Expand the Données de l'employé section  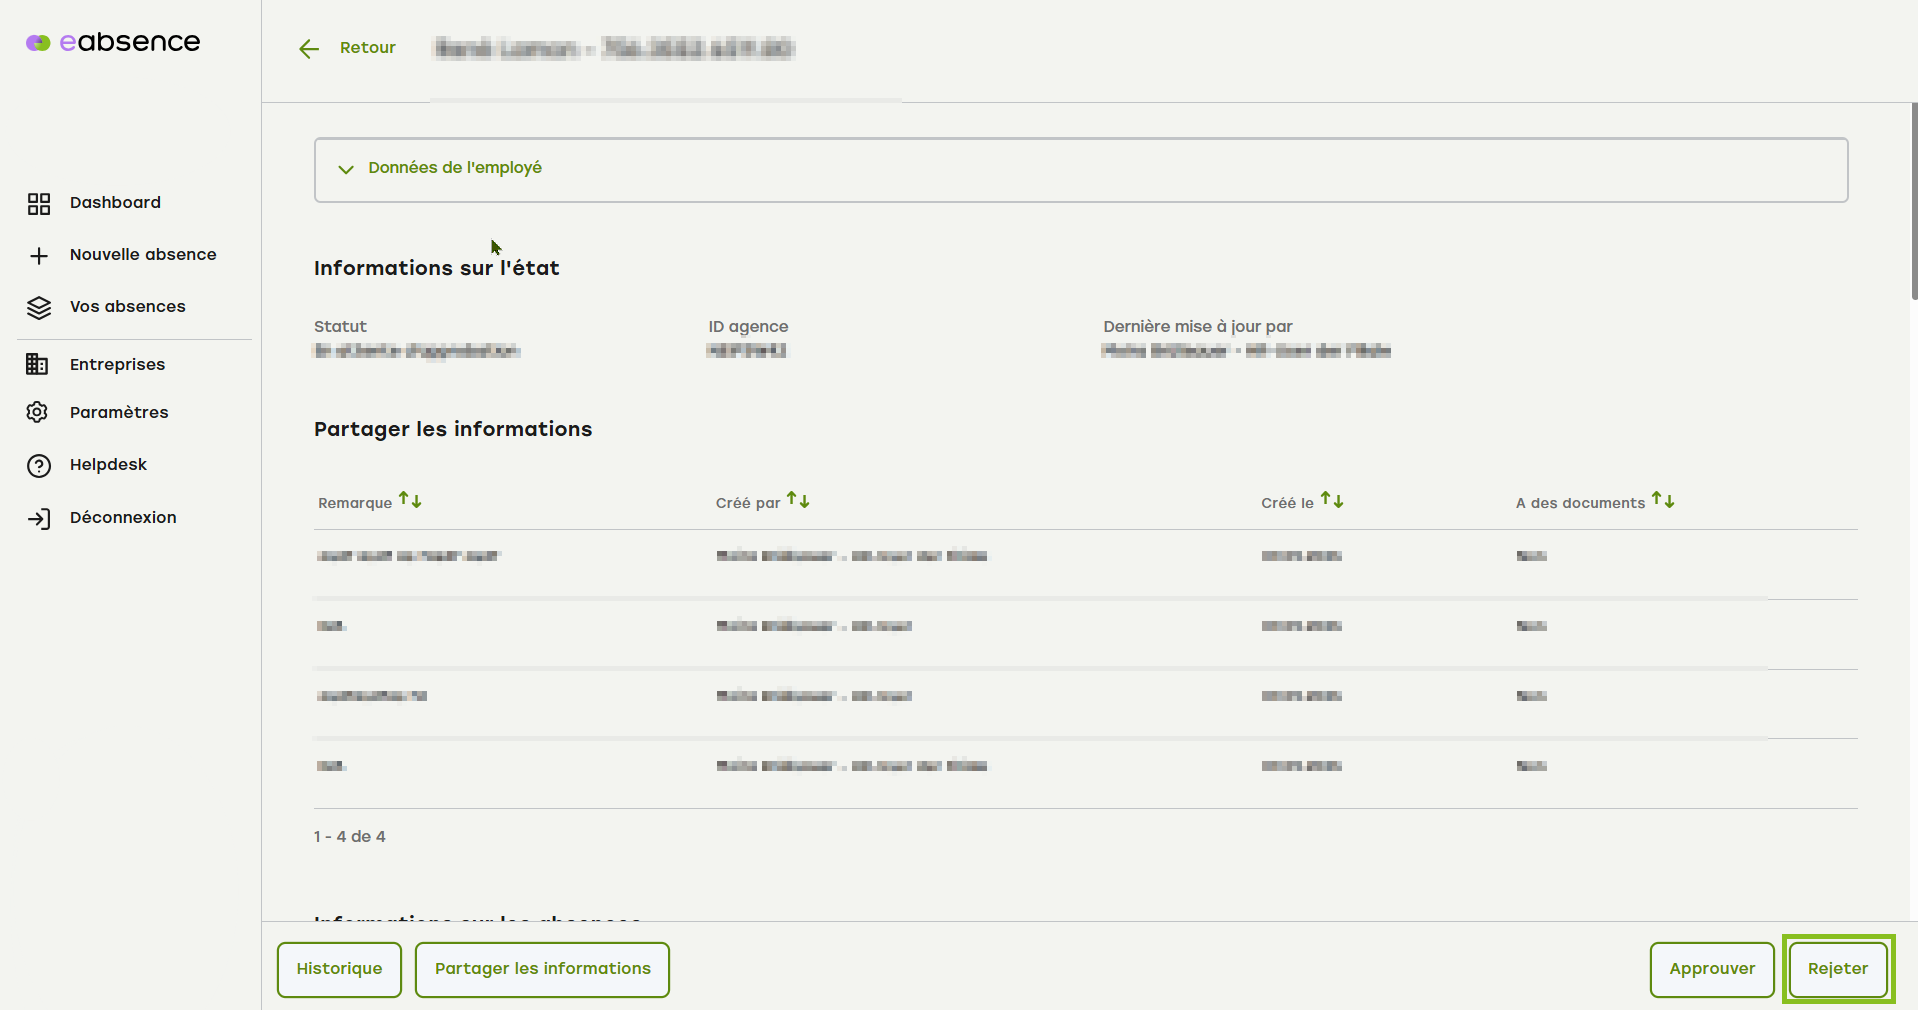pos(455,169)
